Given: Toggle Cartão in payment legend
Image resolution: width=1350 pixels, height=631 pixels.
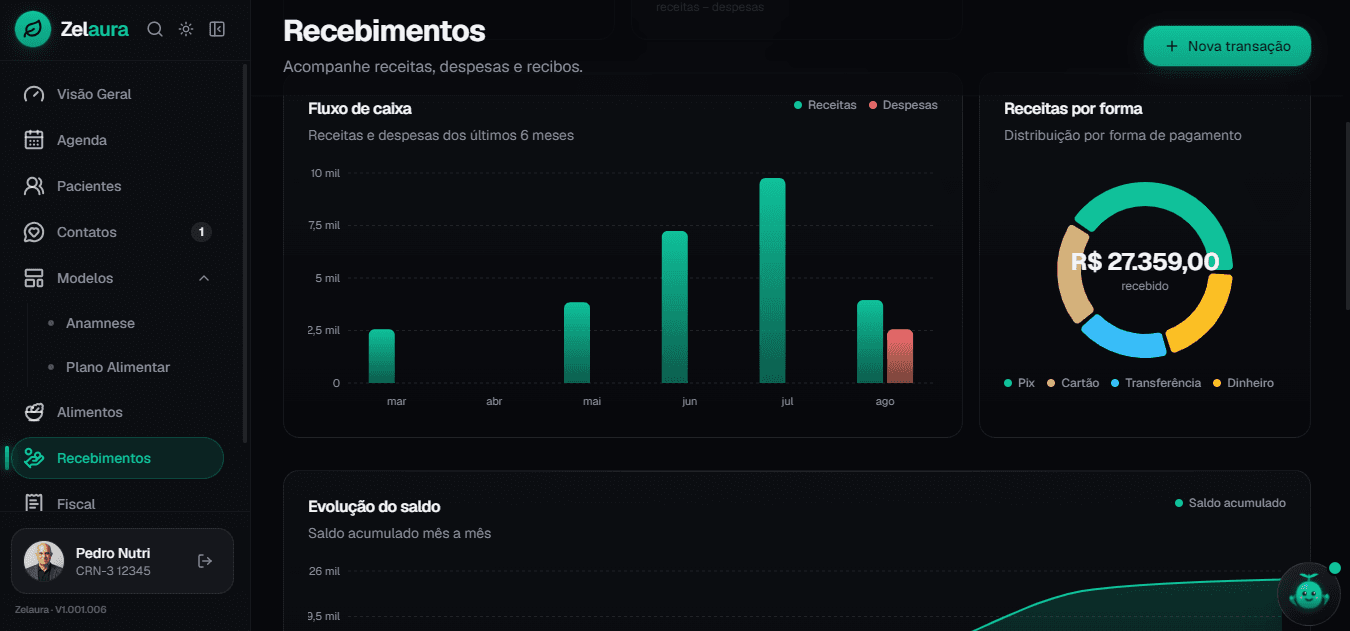Looking at the screenshot, I should pos(1072,383).
